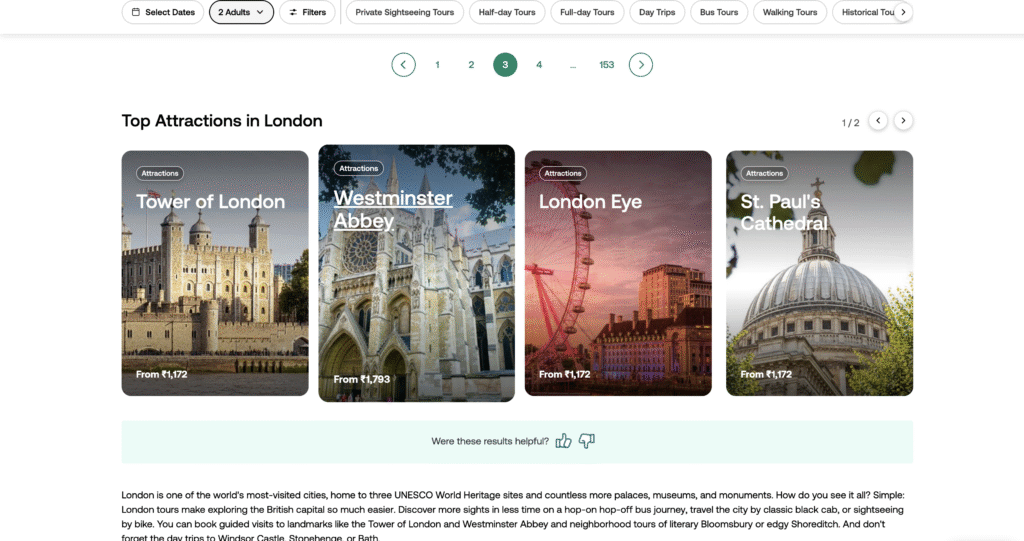
Task: Open the Filters panel
Action: coord(307,12)
